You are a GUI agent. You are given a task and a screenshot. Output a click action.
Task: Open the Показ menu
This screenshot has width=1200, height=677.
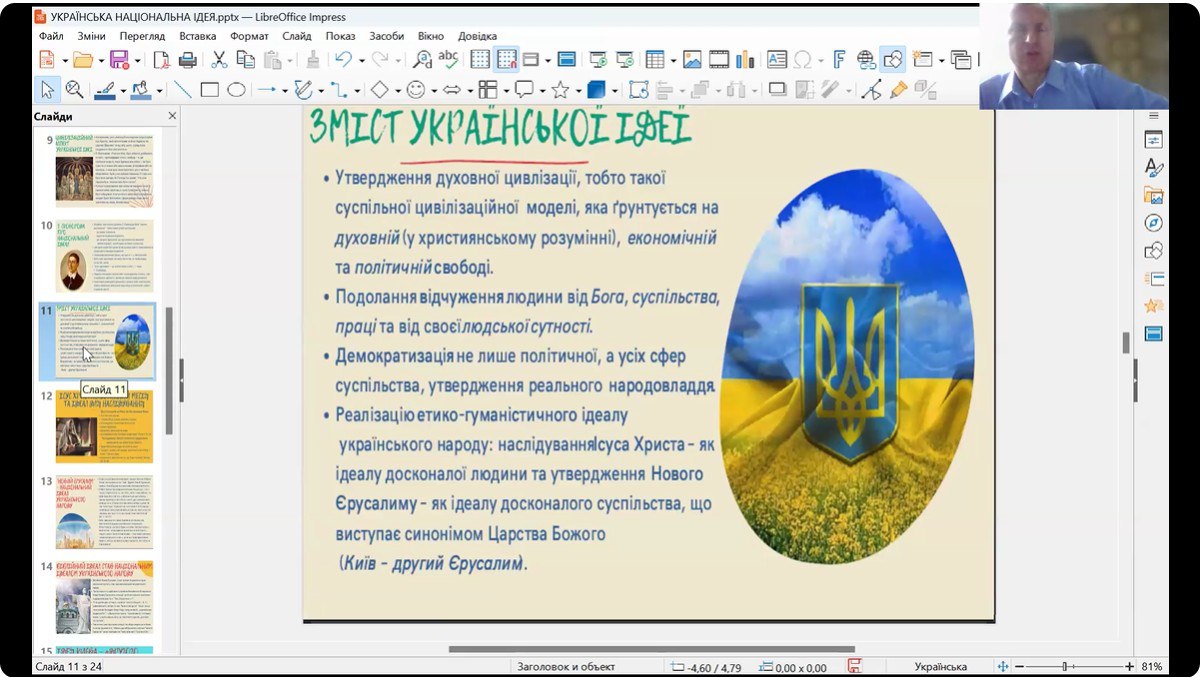click(x=341, y=36)
